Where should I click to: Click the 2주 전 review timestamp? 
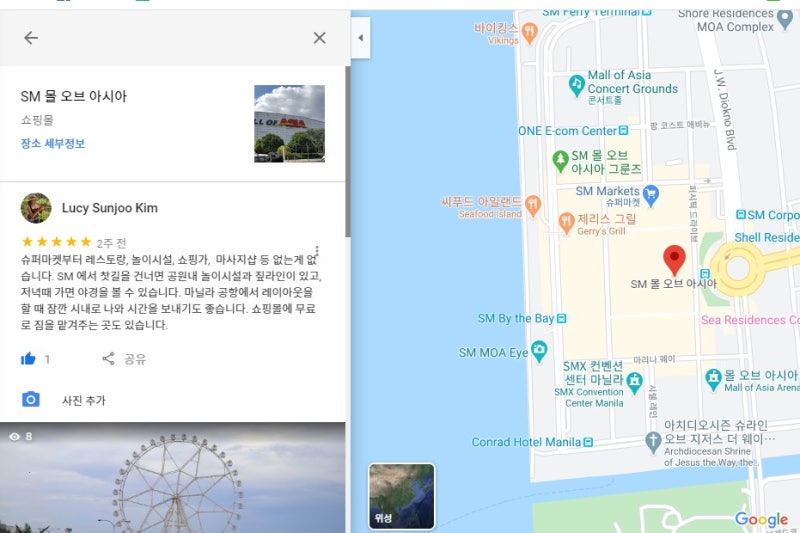(111, 243)
